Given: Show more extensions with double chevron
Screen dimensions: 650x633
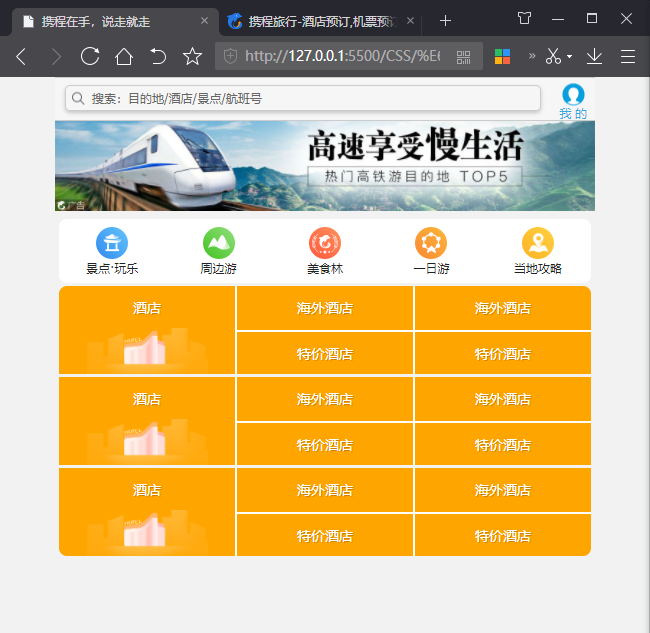Looking at the screenshot, I should point(532,56).
